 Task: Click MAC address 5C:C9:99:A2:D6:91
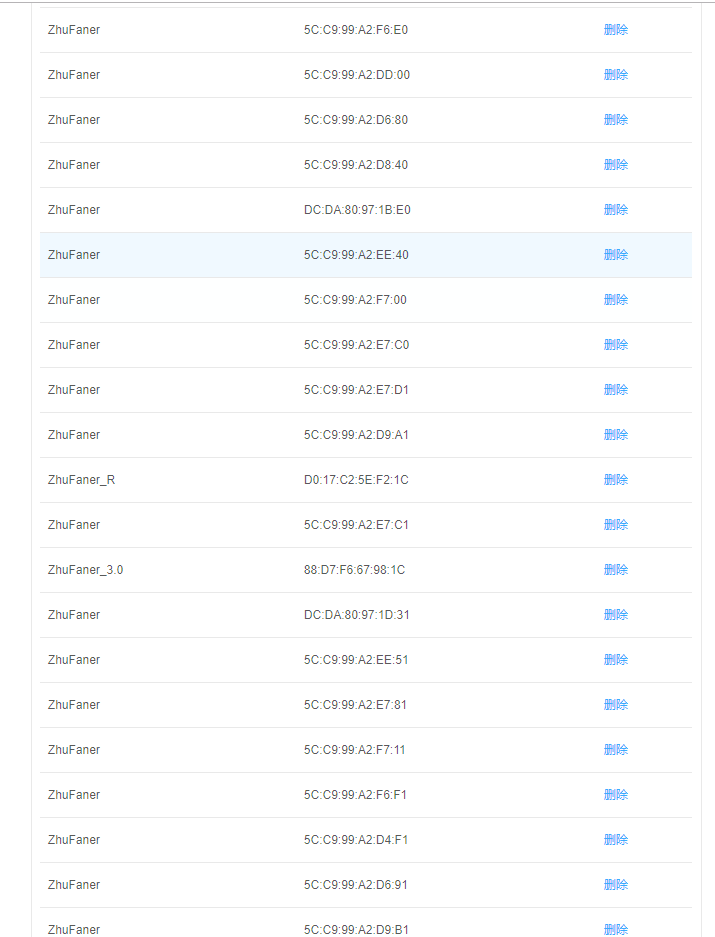(356, 885)
